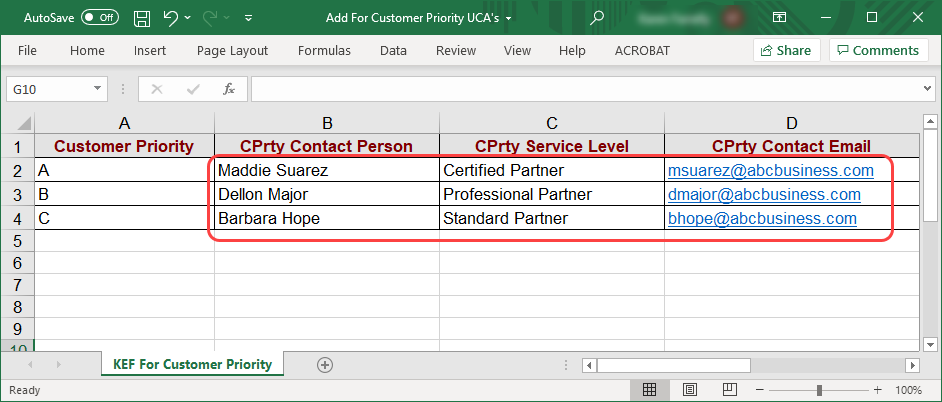This screenshot has height=402, width=942.
Task: Open the Formulas ribbon tab
Action: tap(323, 50)
